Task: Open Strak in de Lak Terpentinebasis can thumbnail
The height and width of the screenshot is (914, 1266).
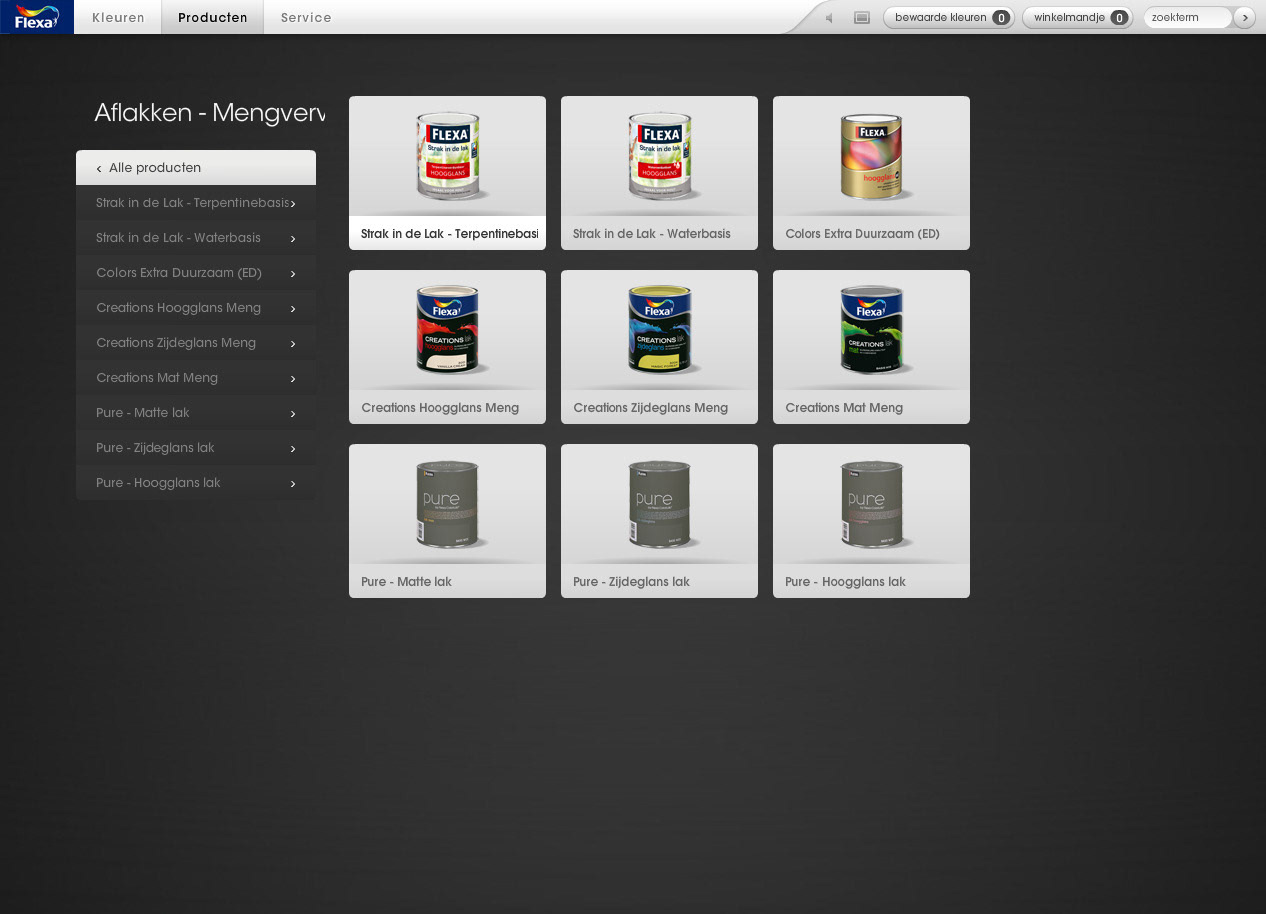Action: click(x=448, y=157)
